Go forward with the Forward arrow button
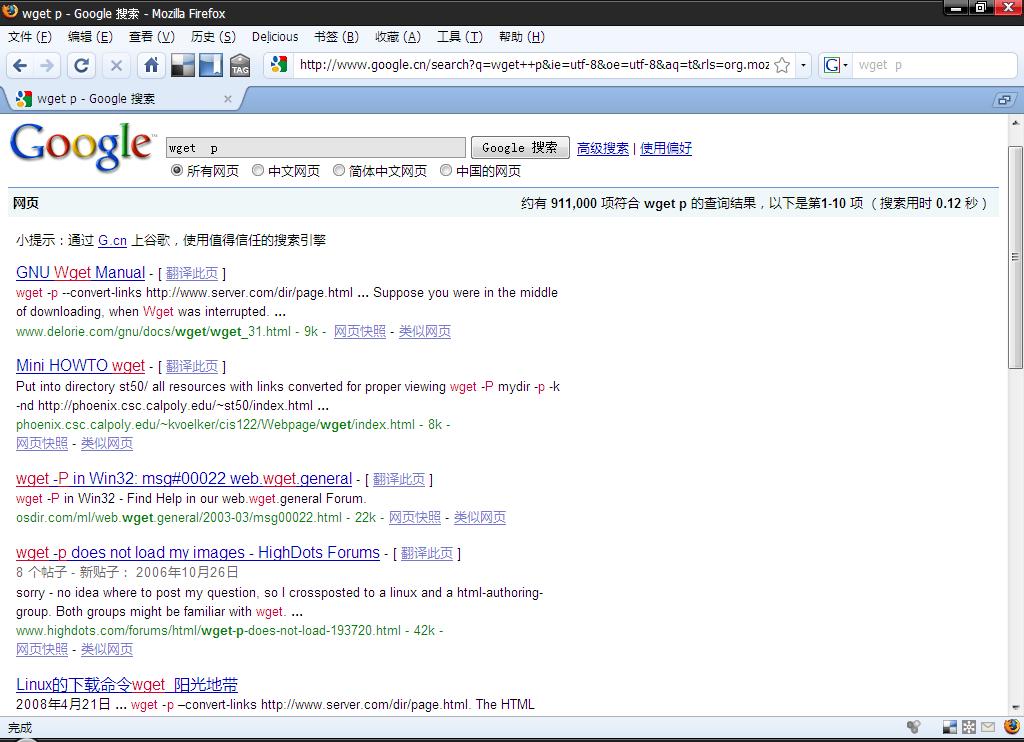This screenshot has width=1024, height=742. (47, 65)
